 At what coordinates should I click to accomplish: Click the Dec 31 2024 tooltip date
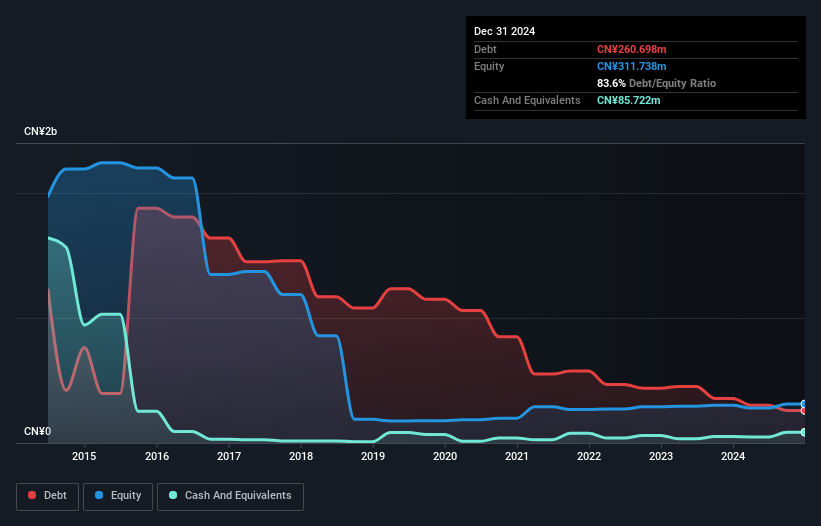tap(504, 31)
